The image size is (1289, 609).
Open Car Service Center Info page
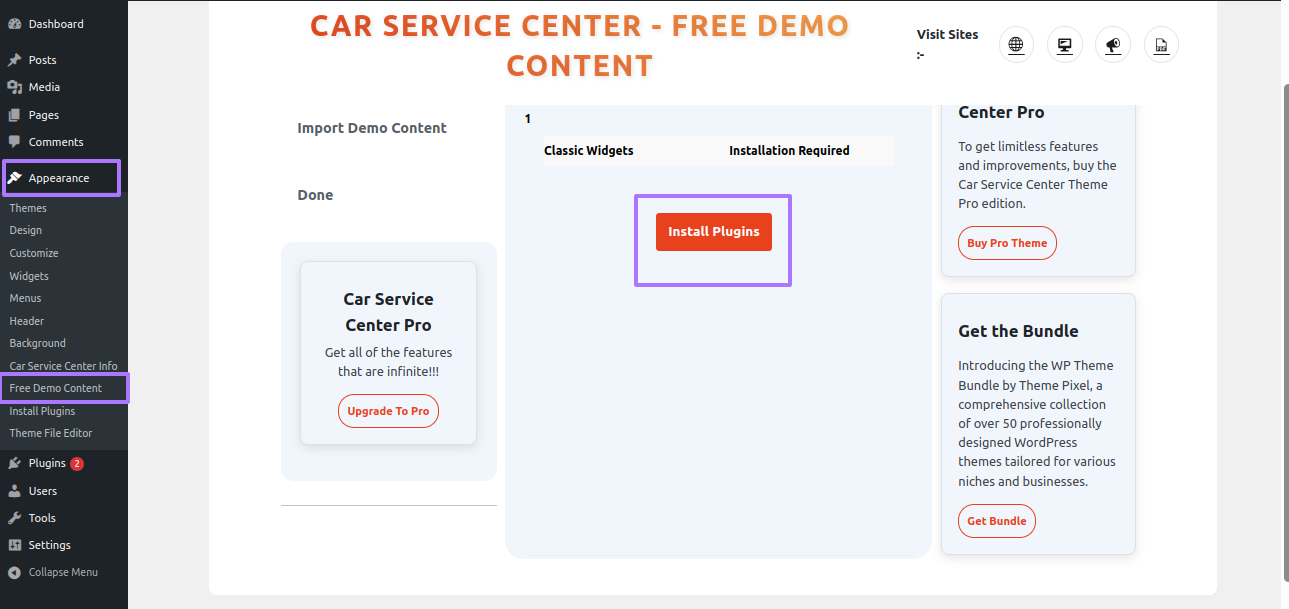click(x=63, y=366)
